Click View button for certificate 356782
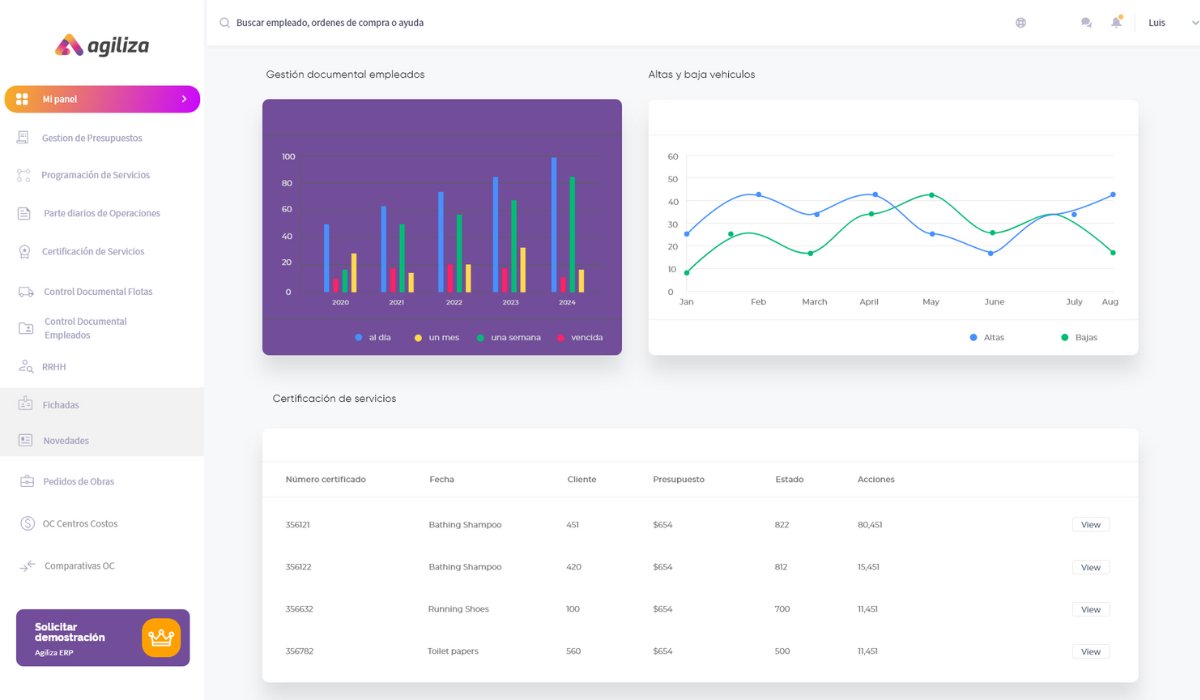The height and width of the screenshot is (700, 1200). pos(1090,652)
